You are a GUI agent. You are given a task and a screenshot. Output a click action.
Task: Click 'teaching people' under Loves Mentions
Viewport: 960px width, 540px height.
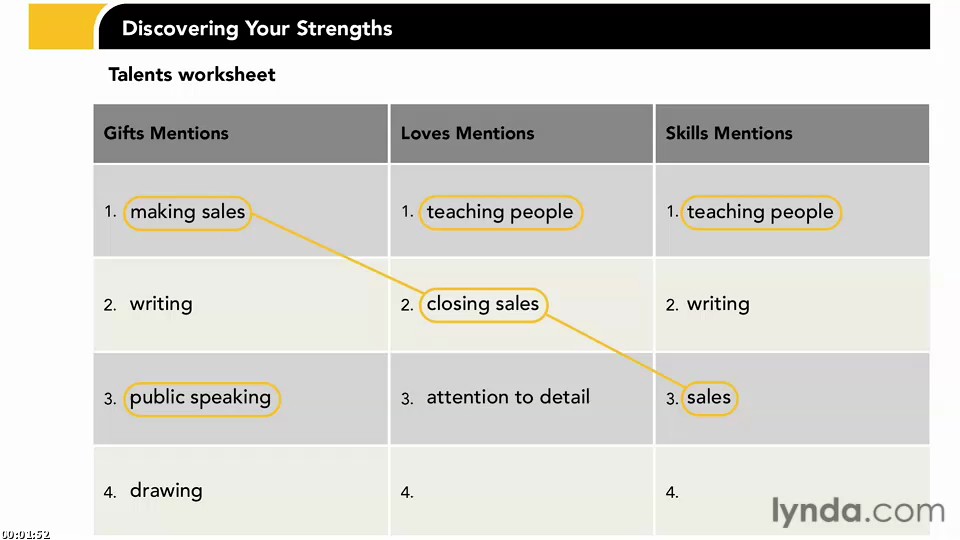pyautogui.click(x=500, y=212)
